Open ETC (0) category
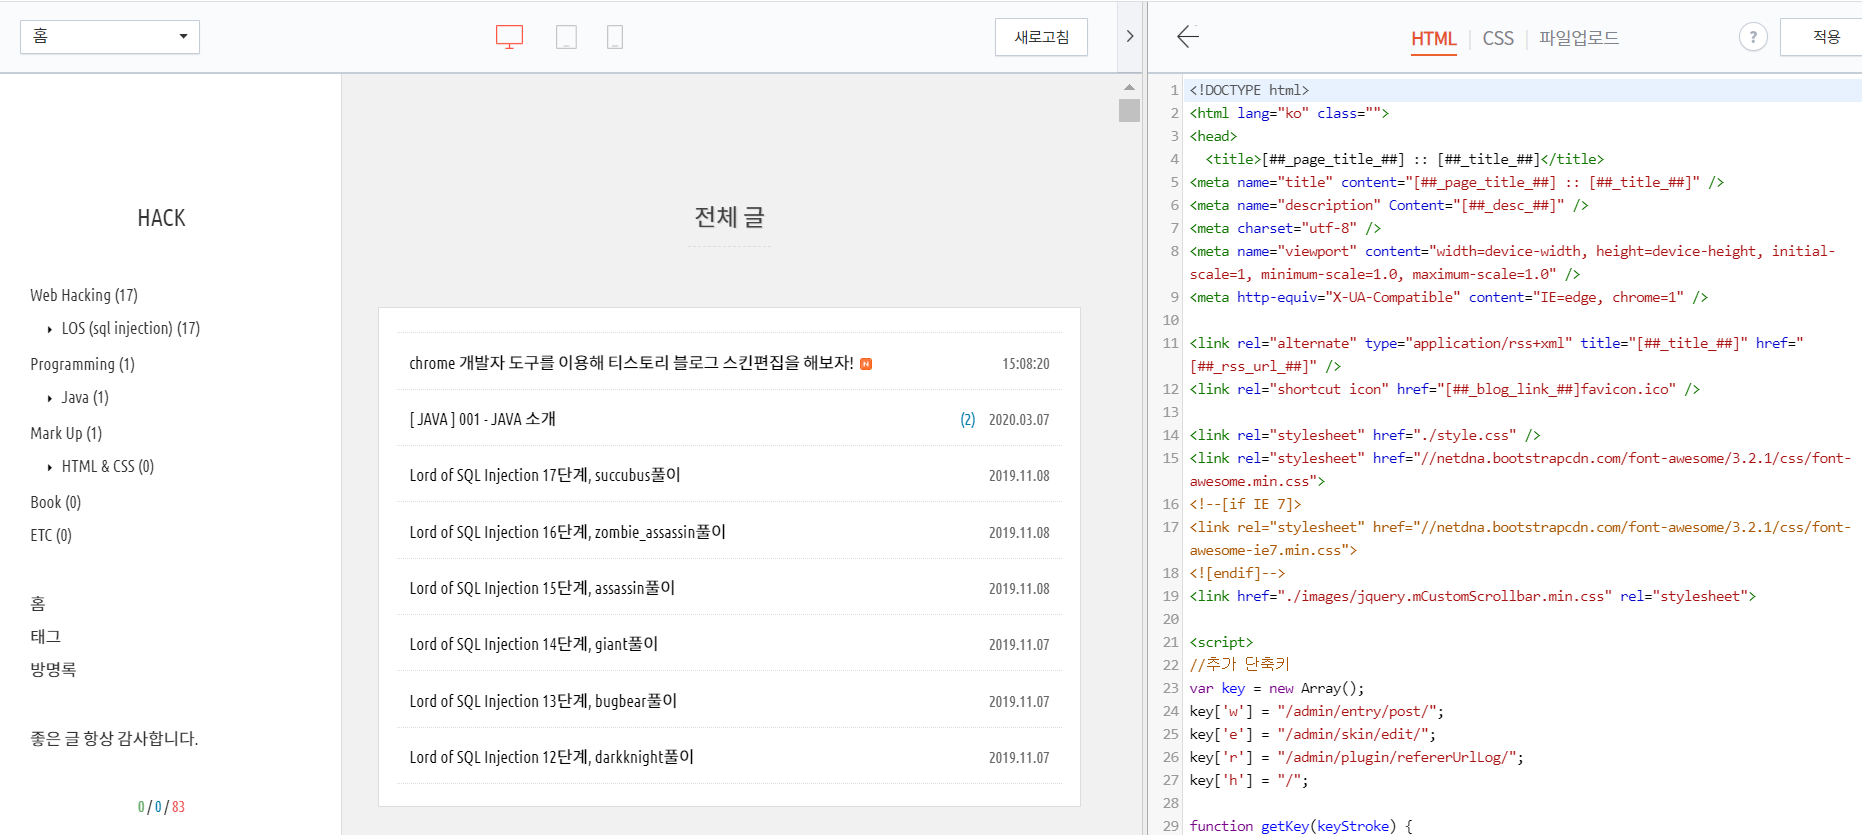The image size is (1862, 835). click(x=51, y=535)
